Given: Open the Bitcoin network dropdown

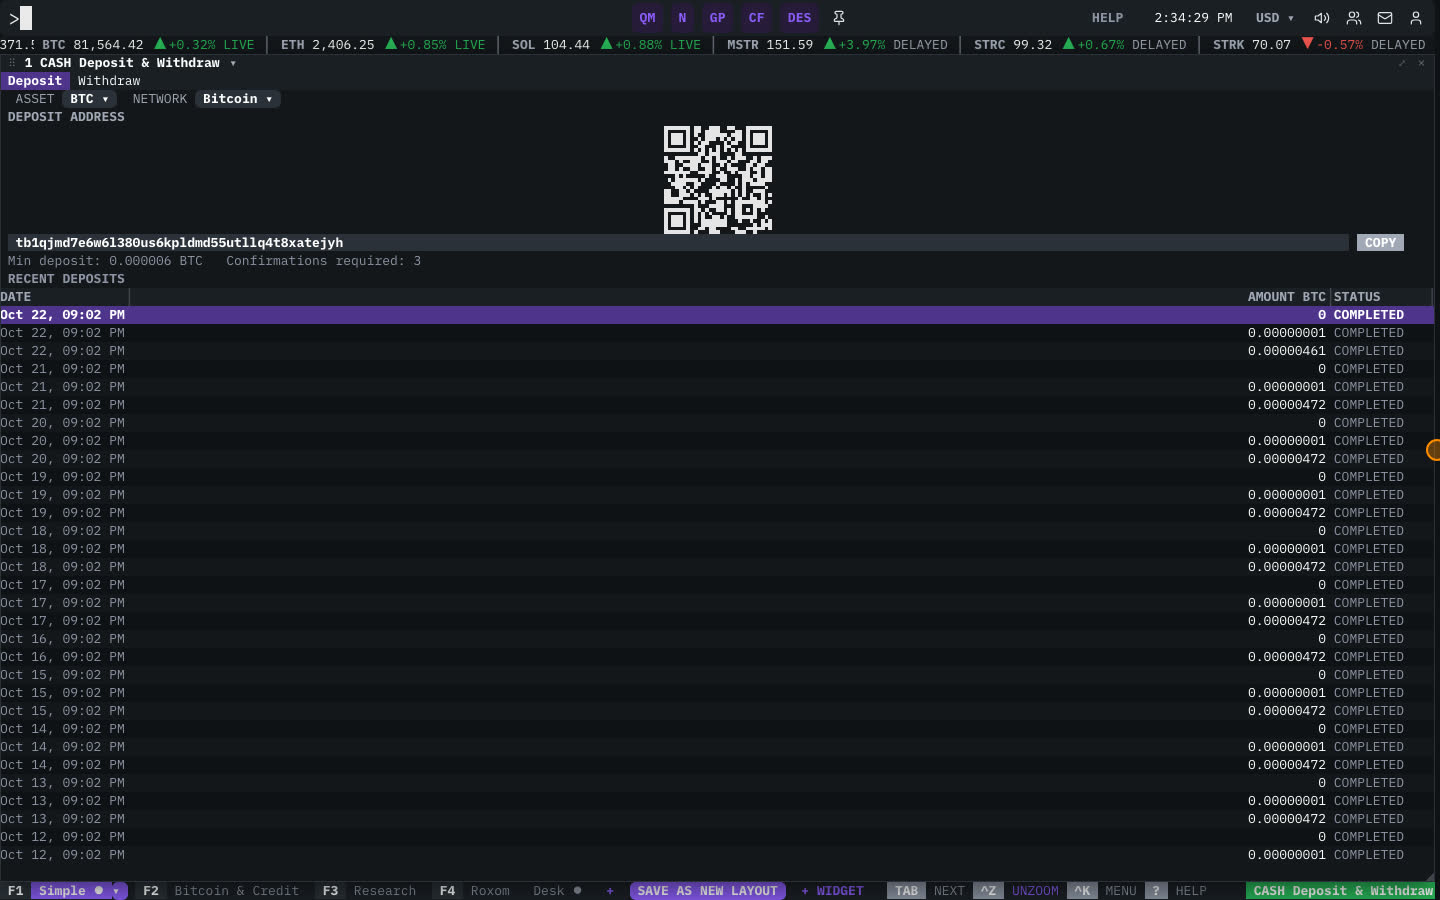Looking at the screenshot, I should [x=237, y=99].
